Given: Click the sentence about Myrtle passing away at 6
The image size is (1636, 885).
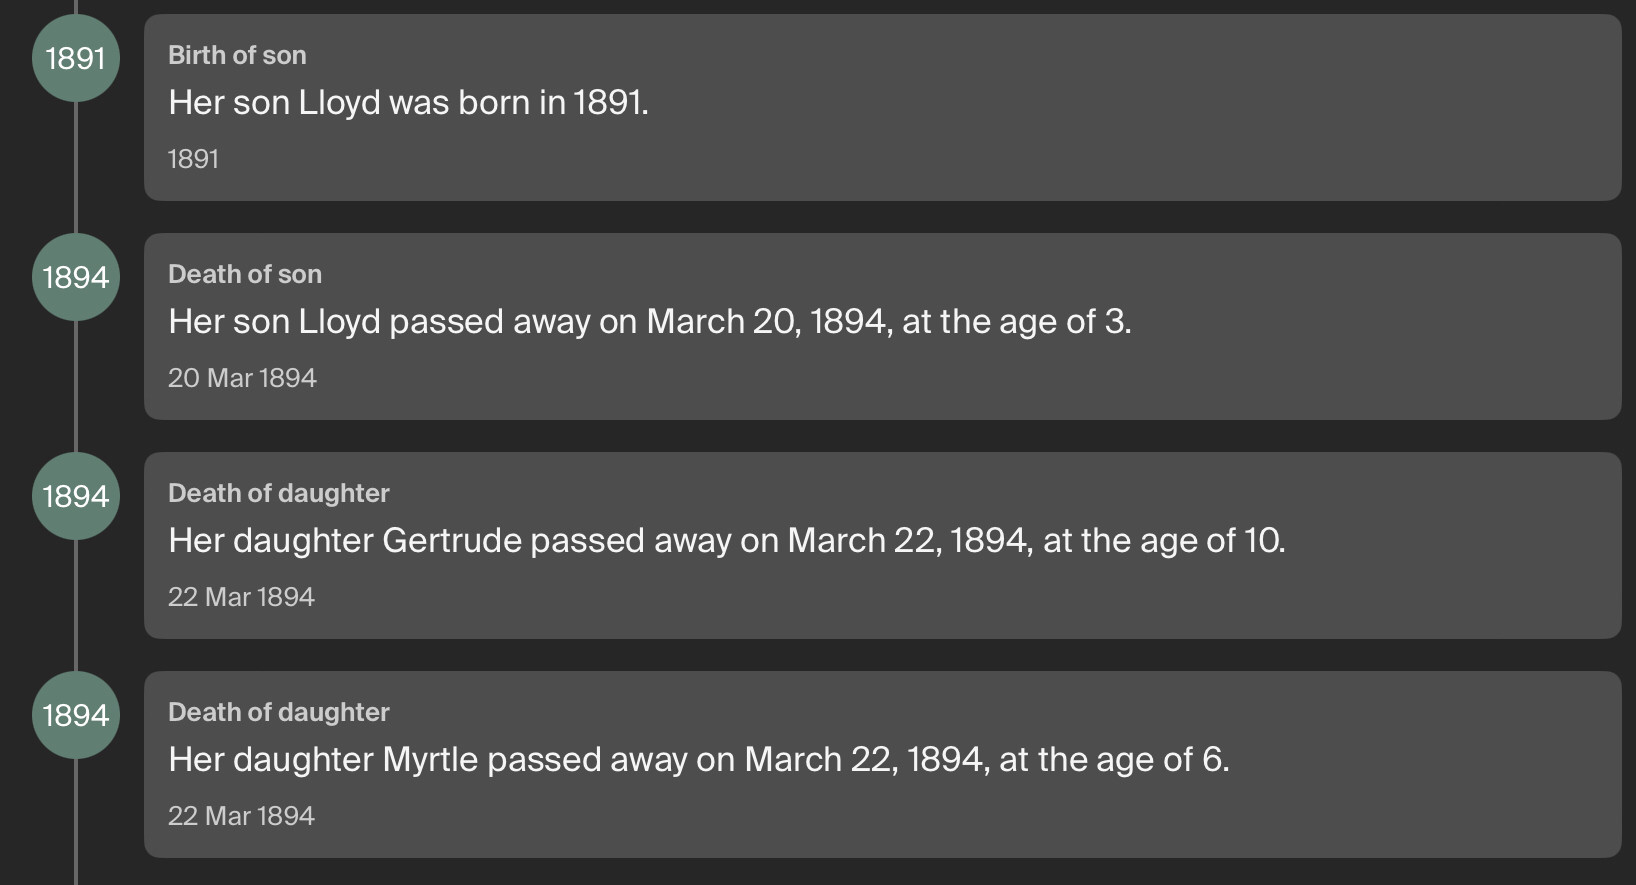Looking at the screenshot, I should click(699, 759).
